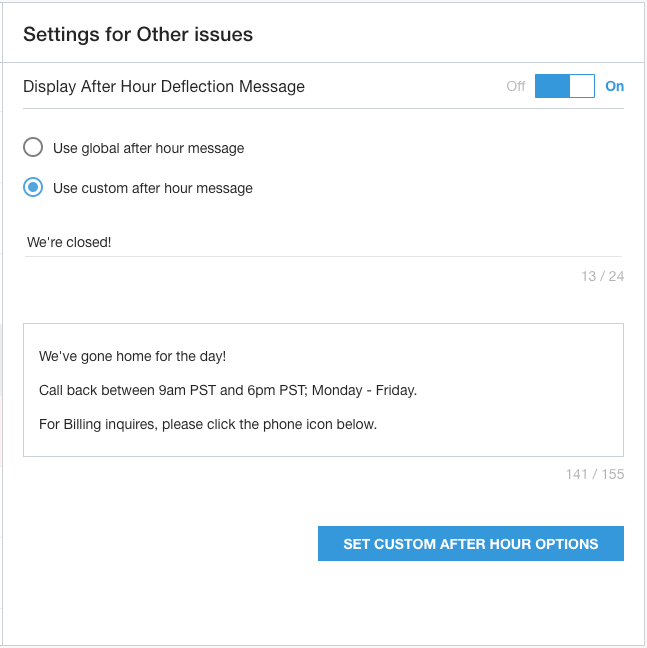Image resolution: width=647 pixels, height=648 pixels.
Task: Click the 13 / 24 title character counter
Action: click(x=602, y=276)
